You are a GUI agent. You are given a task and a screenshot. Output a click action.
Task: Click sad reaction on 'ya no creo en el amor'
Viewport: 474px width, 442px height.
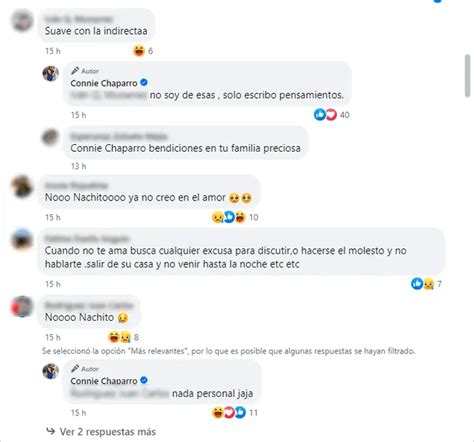click(x=218, y=217)
